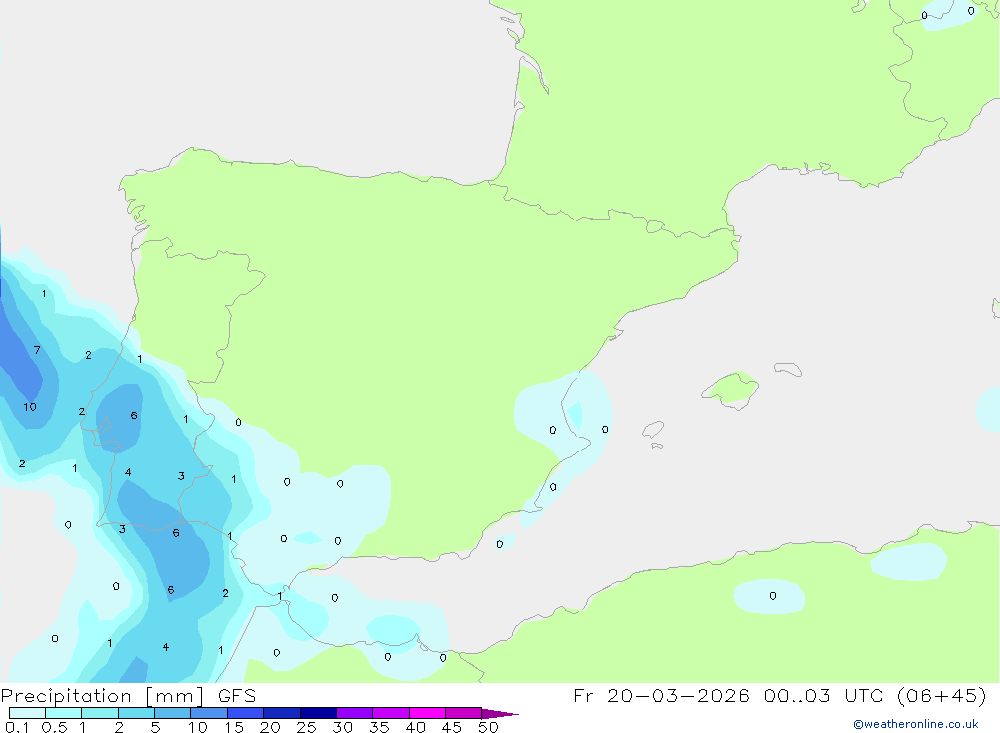Click the "10" precipitation value over the Atlantic

(30, 406)
